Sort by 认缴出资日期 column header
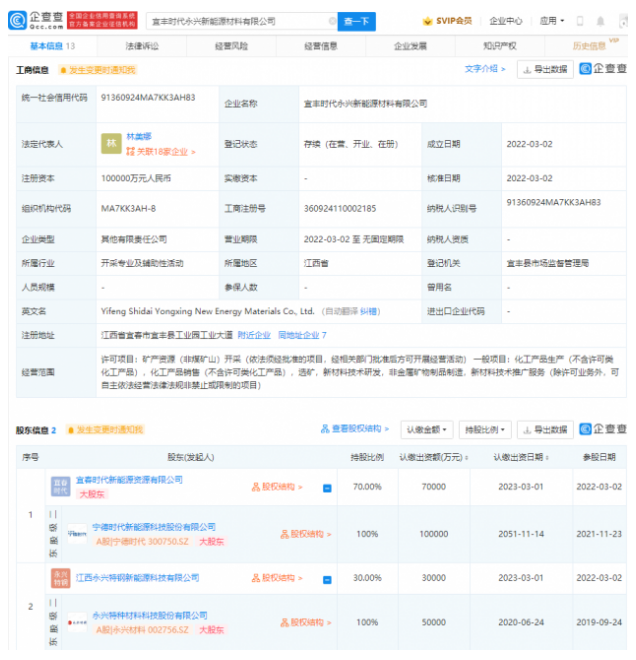636x660 pixels. click(x=521, y=458)
